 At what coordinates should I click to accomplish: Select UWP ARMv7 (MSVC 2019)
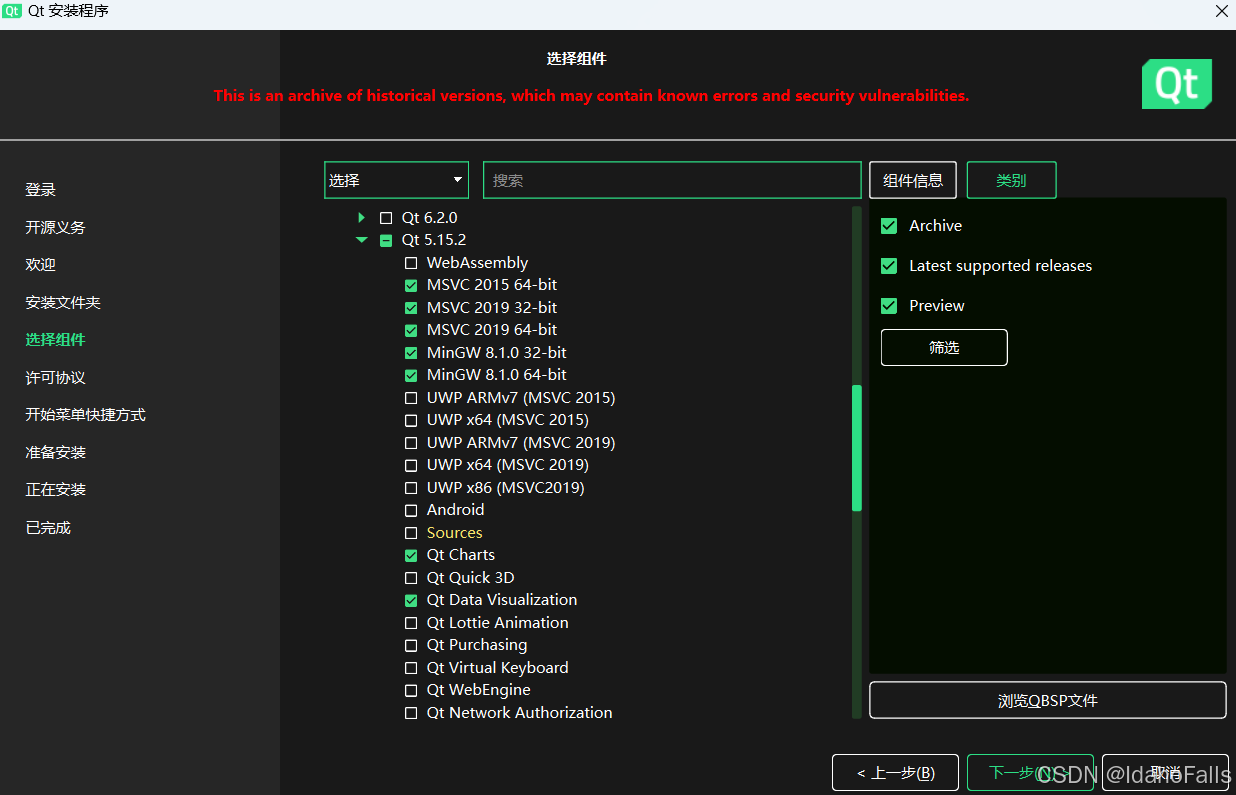point(411,443)
